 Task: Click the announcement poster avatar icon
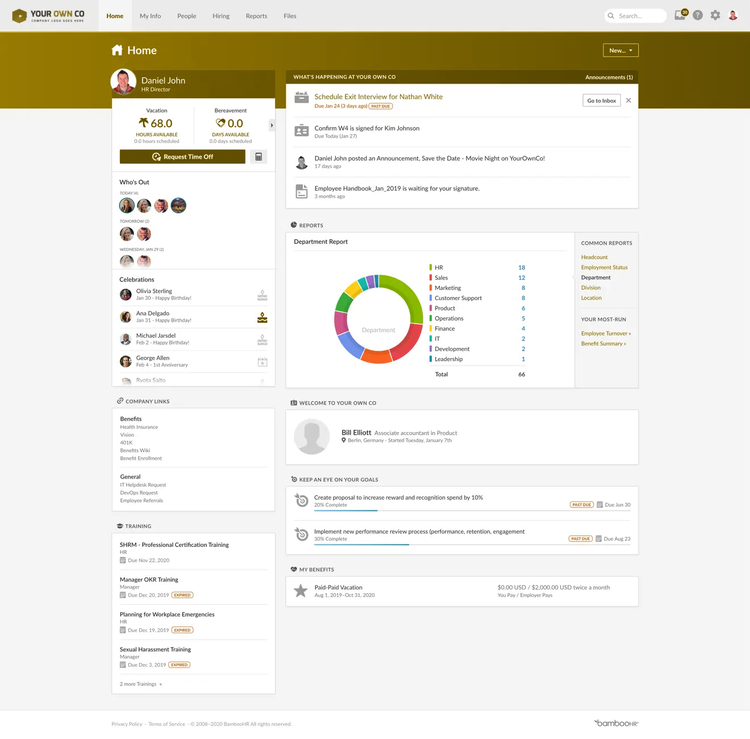(301, 162)
